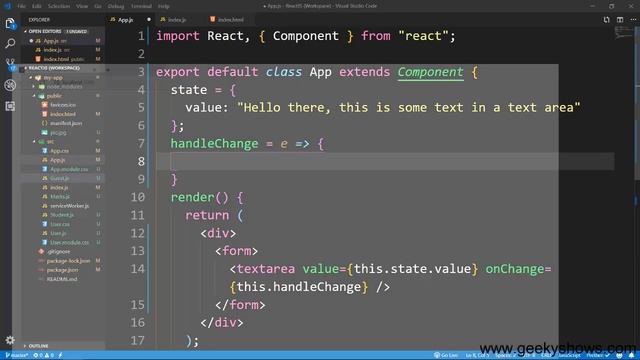
Task: Open the editor more actions ellipsis
Action: pos(633,20)
